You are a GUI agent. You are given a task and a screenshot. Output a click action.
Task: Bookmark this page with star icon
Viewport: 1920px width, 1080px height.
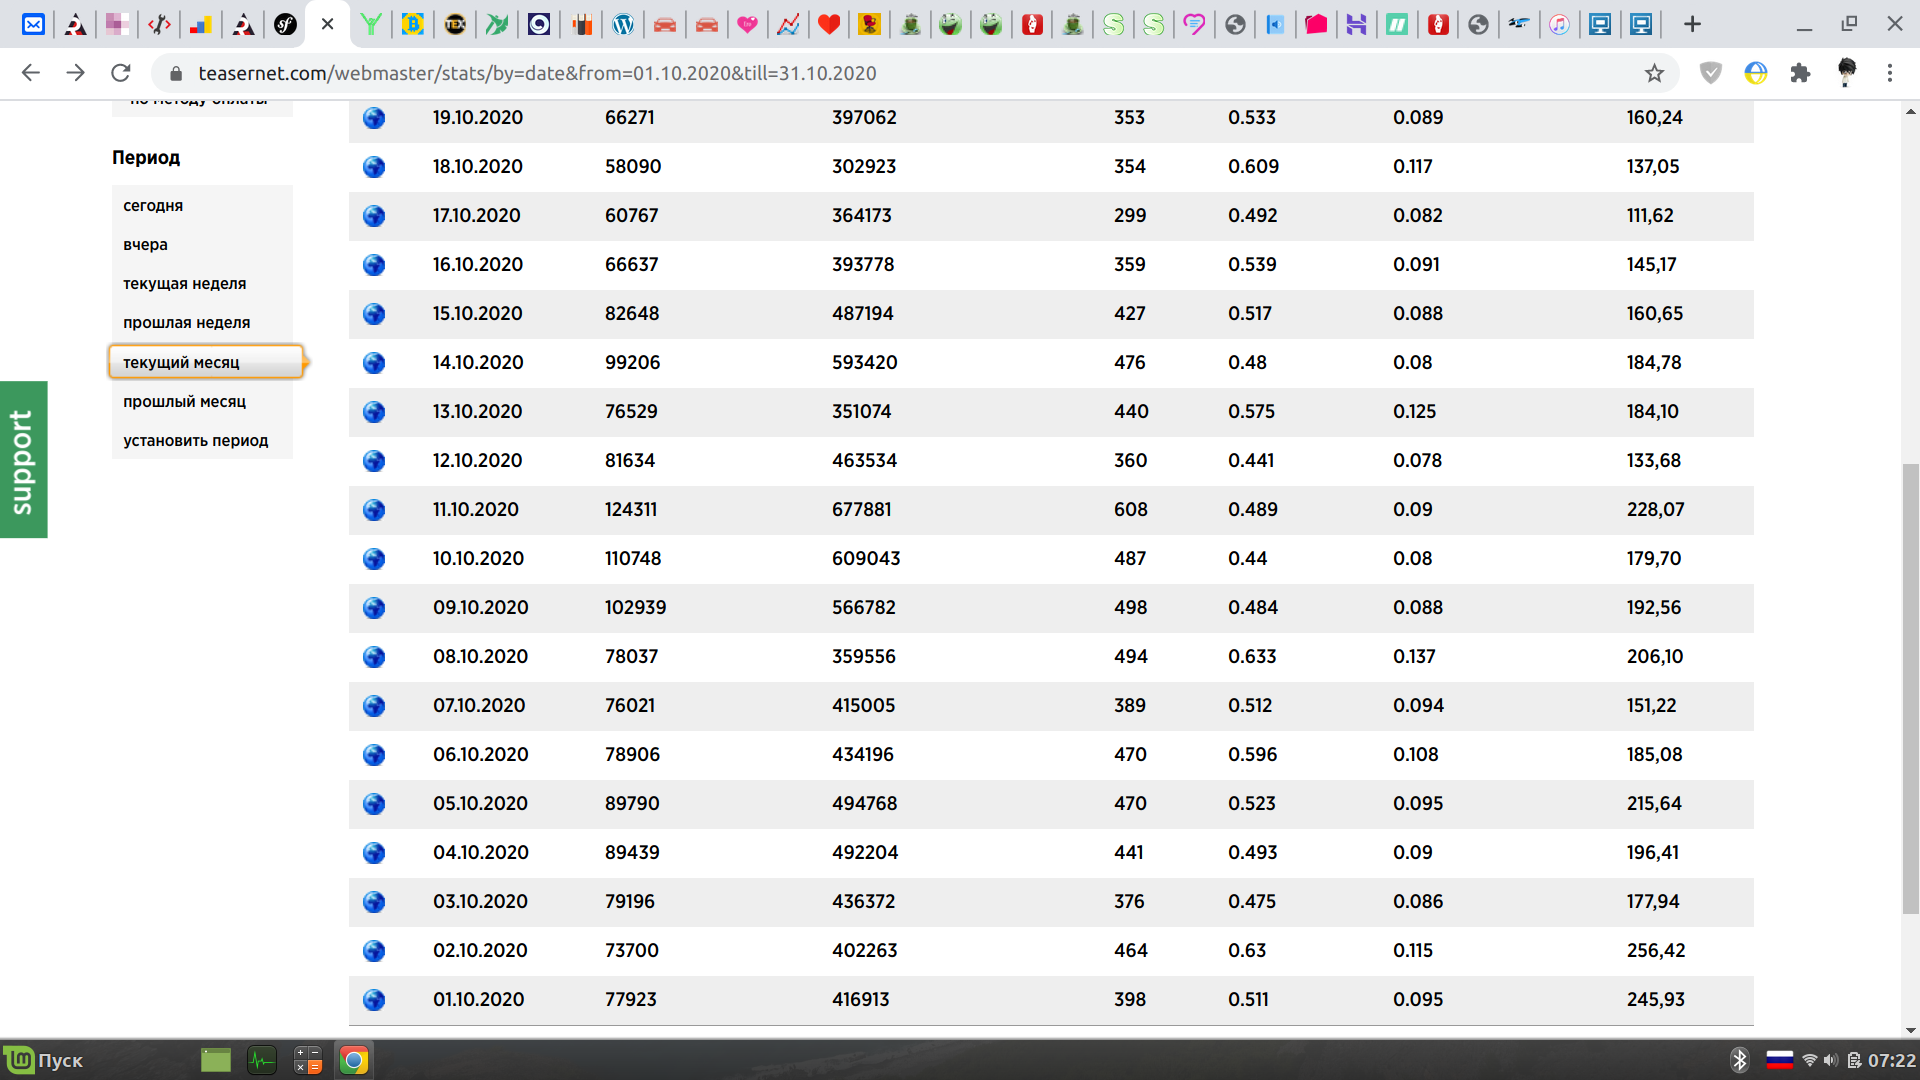tap(1654, 73)
